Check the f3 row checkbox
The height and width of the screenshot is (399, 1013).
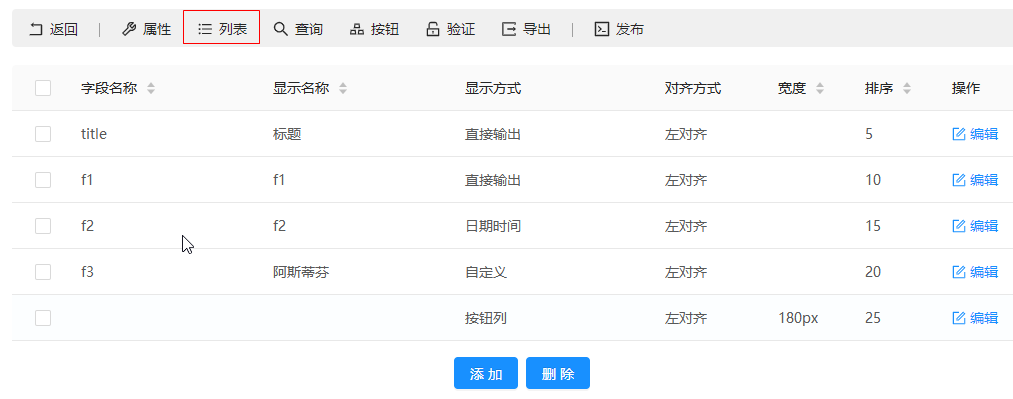(43, 272)
